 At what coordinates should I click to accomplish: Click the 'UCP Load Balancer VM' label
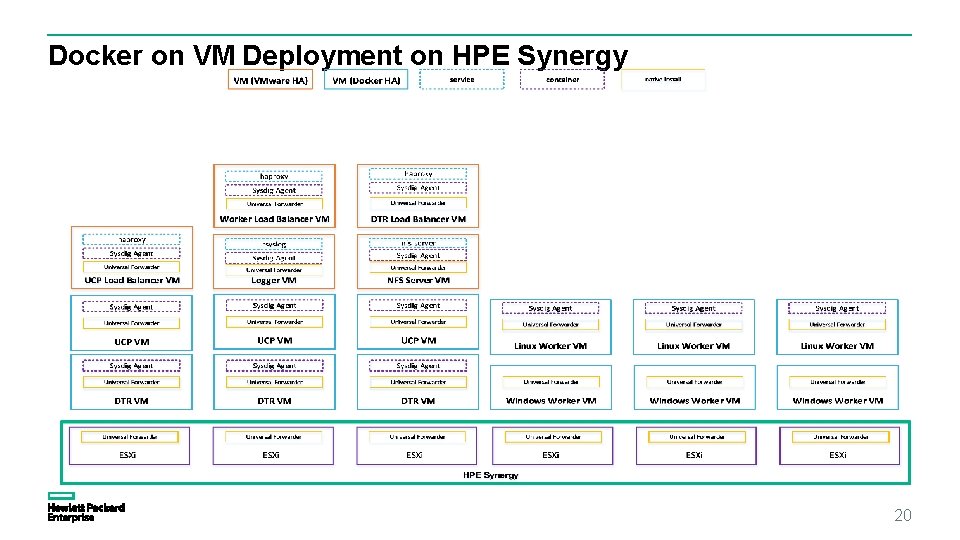pos(132,280)
